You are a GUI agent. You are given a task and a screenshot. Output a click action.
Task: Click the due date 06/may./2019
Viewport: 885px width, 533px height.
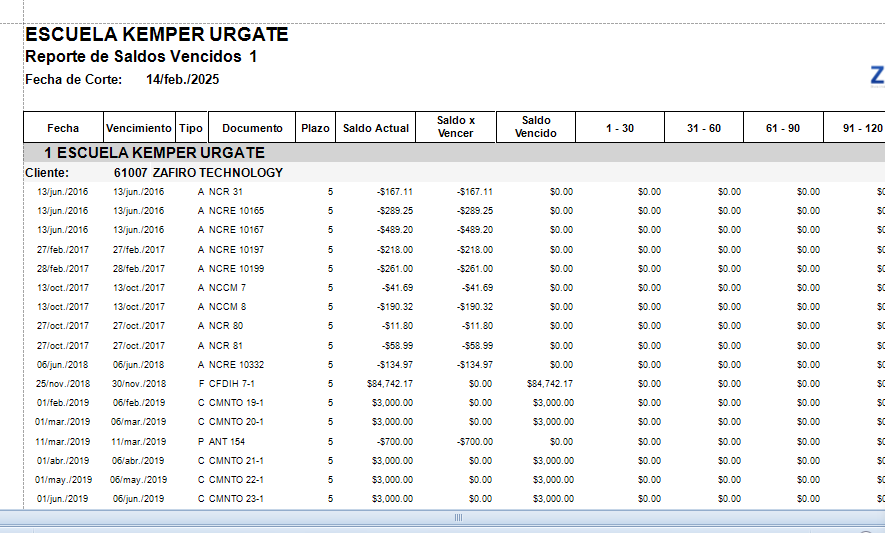tap(139, 480)
